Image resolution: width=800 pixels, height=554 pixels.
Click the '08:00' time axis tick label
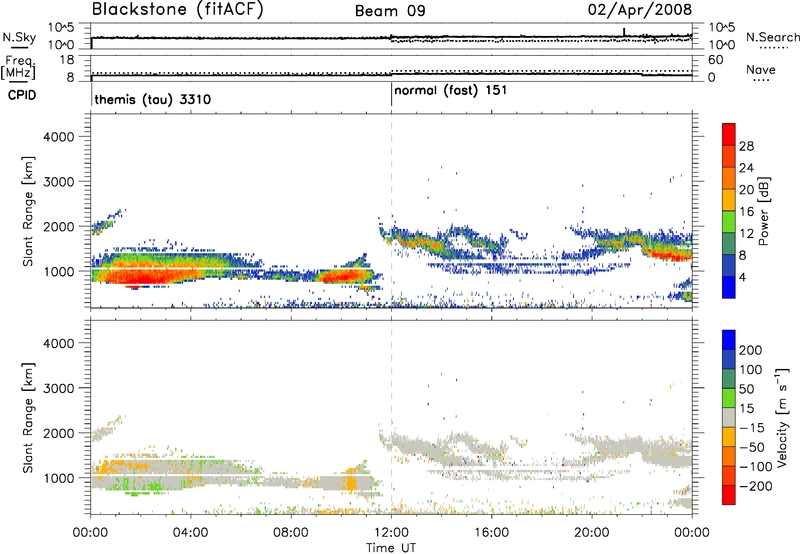click(291, 533)
